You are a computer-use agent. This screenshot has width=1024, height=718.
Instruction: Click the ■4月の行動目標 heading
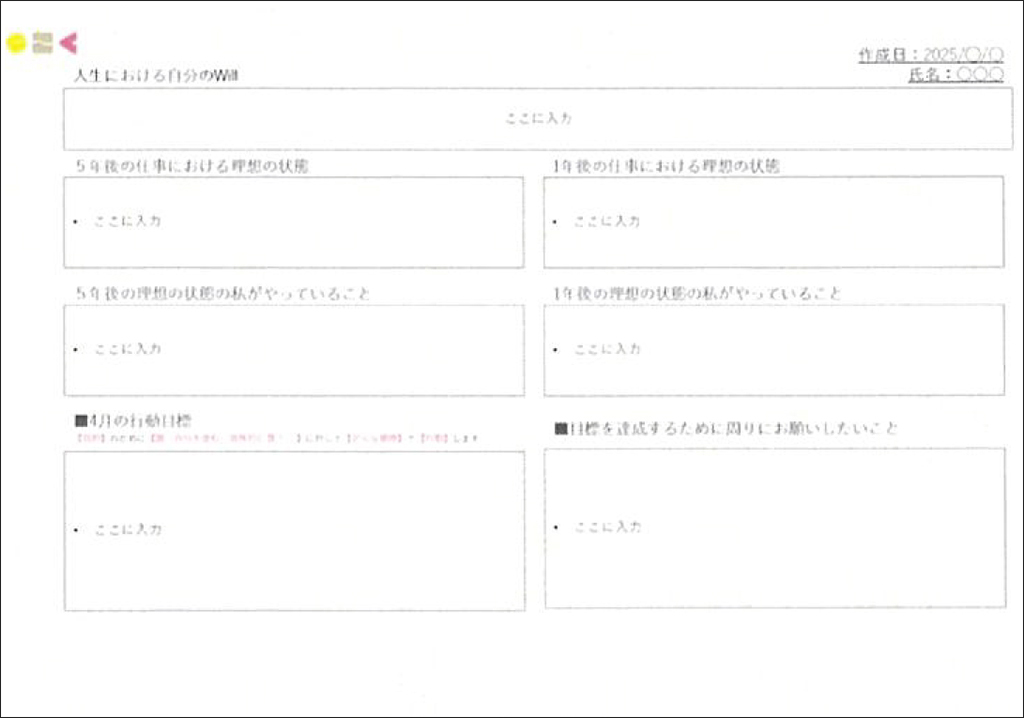(133, 420)
